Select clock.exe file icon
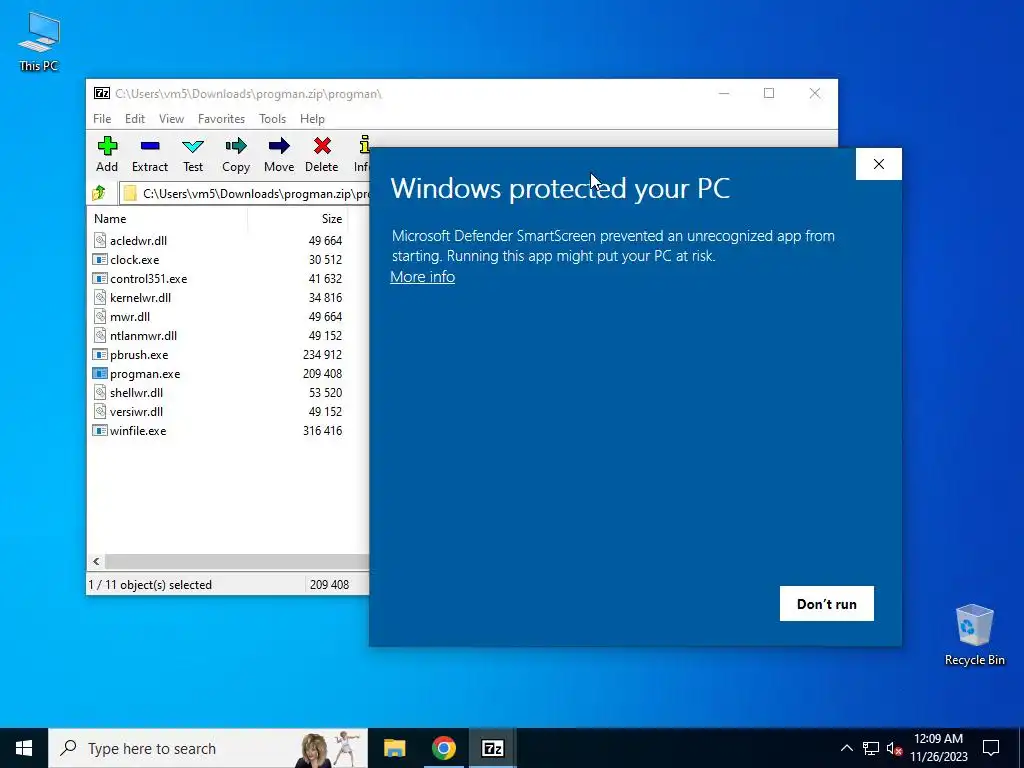 tap(99, 259)
